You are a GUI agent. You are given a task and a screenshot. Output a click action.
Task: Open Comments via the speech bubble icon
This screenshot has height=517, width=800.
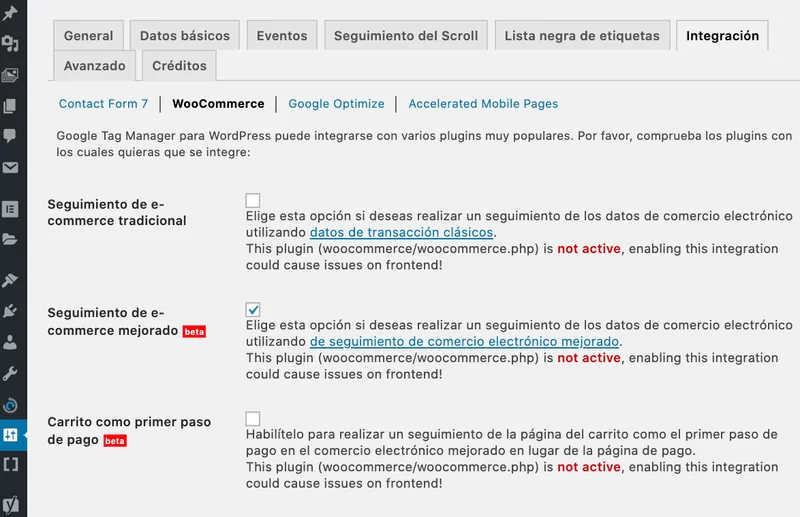coord(10,136)
